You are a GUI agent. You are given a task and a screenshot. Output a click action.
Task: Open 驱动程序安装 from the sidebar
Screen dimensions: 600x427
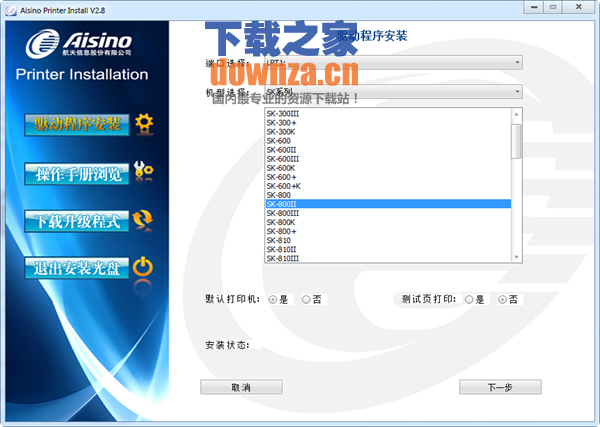(x=77, y=124)
